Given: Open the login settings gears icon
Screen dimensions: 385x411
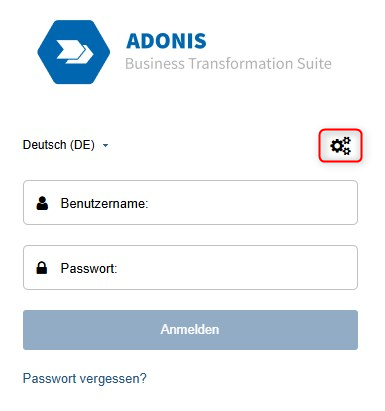Looking at the screenshot, I should 340,146.
